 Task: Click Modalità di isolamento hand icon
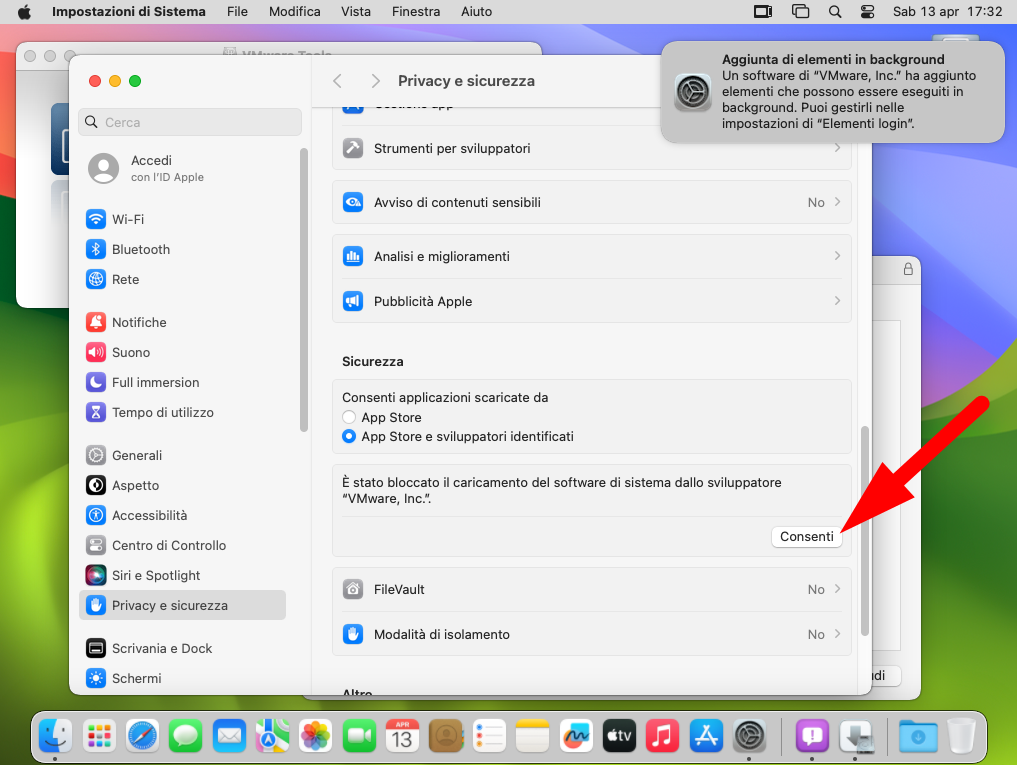353,634
